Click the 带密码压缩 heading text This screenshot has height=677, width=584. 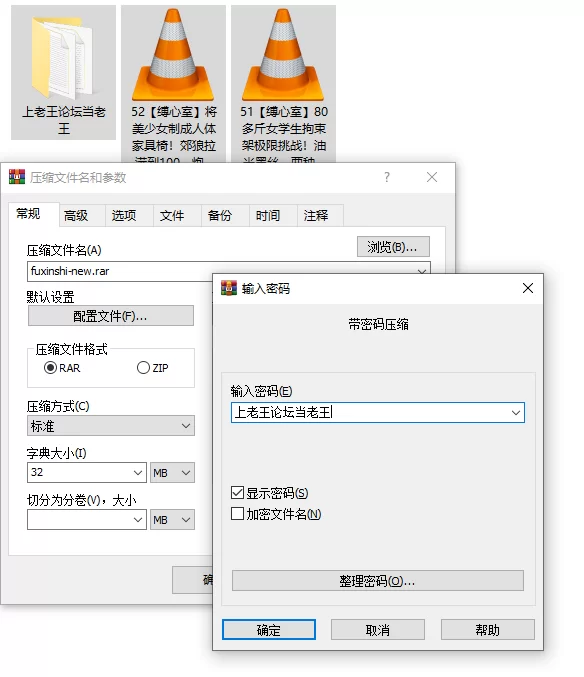(x=378, y=324)
